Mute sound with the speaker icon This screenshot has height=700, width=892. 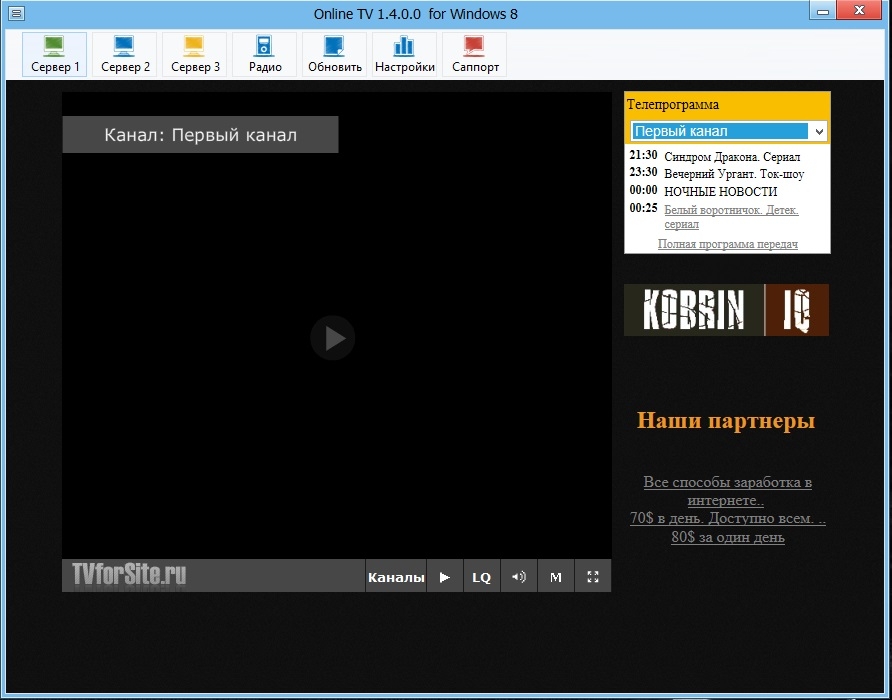click(x=518, y=577)
